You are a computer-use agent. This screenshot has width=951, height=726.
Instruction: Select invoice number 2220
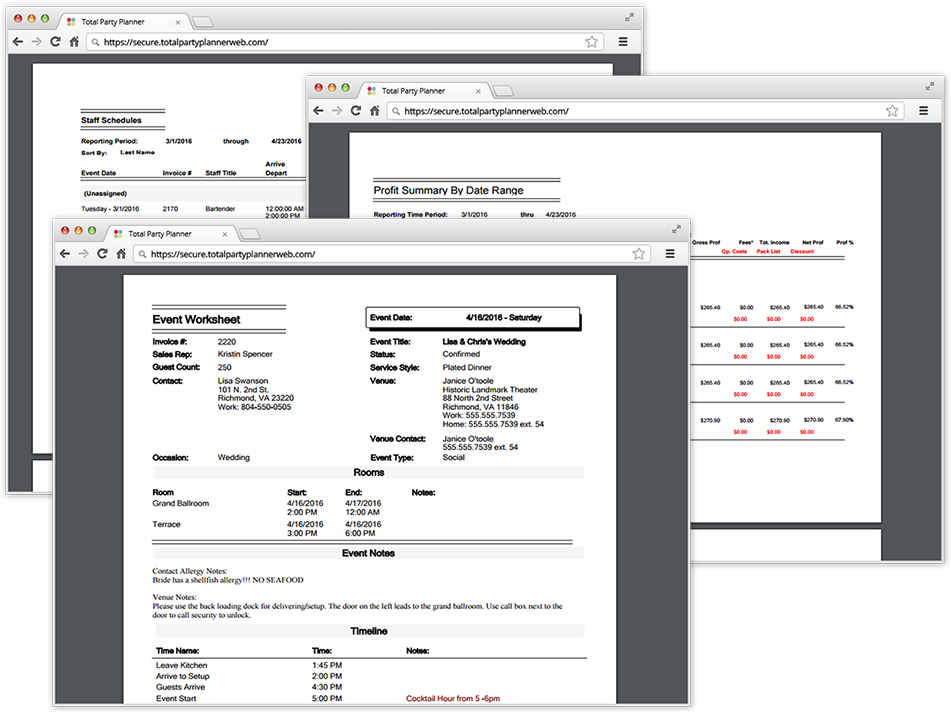tap(227, 342)
